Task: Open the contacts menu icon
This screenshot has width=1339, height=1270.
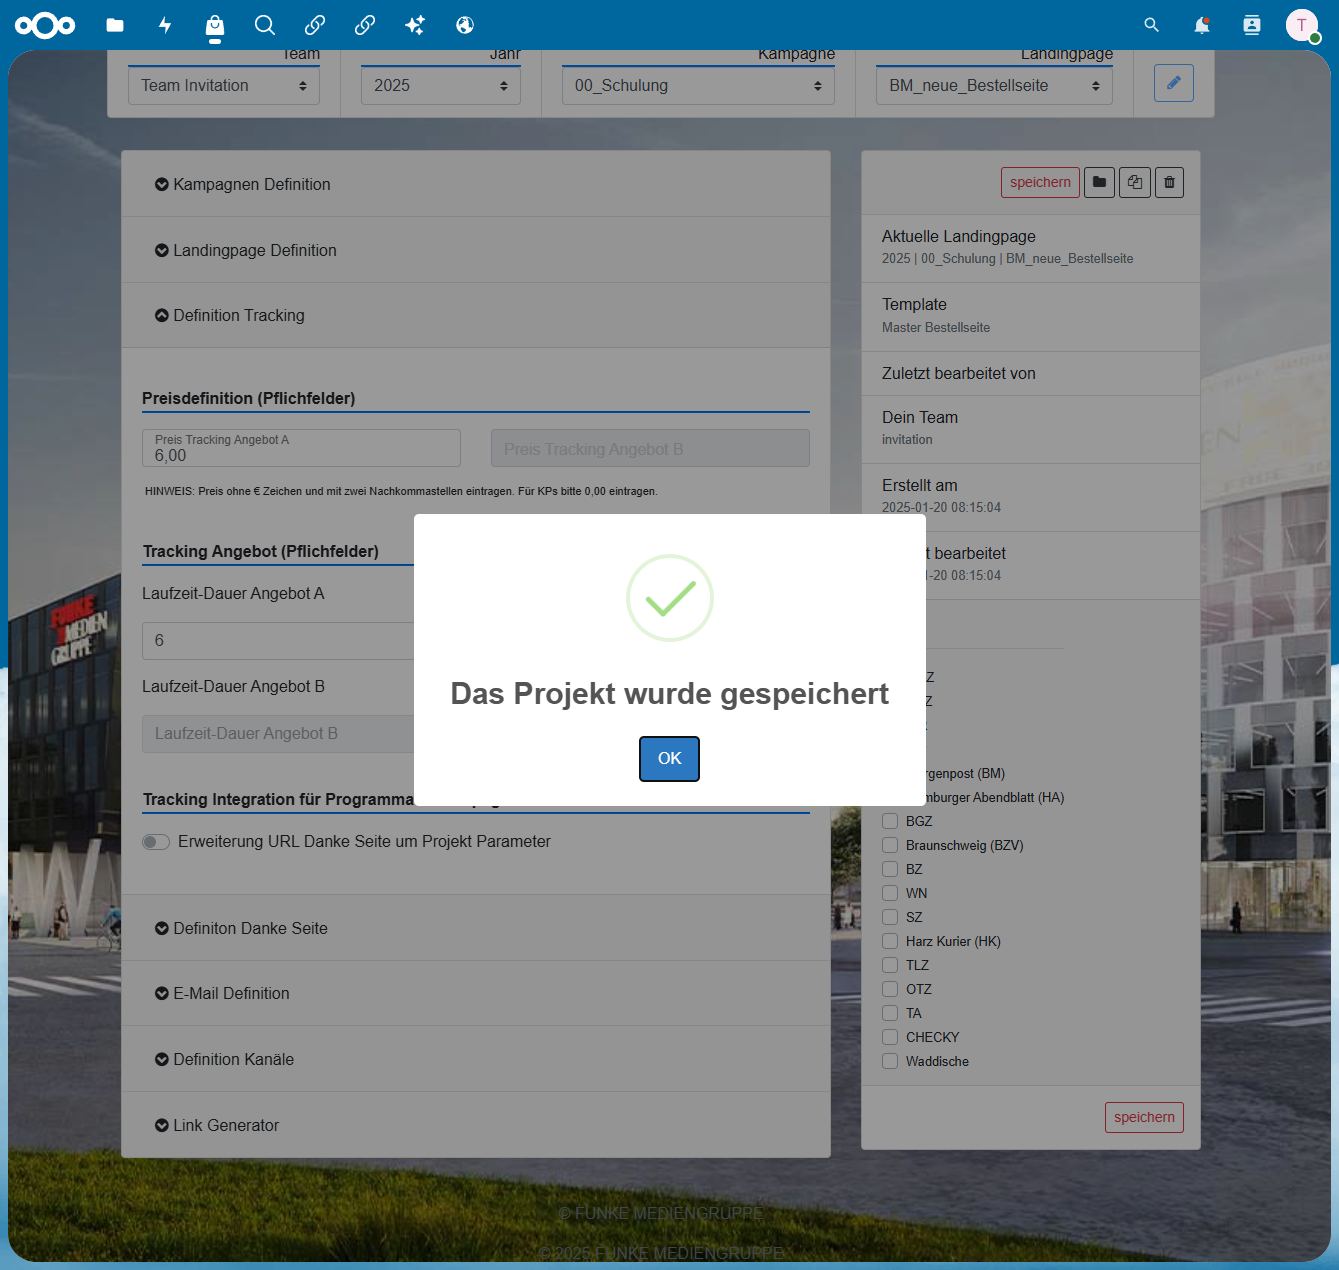Action: click(1252, 25)
